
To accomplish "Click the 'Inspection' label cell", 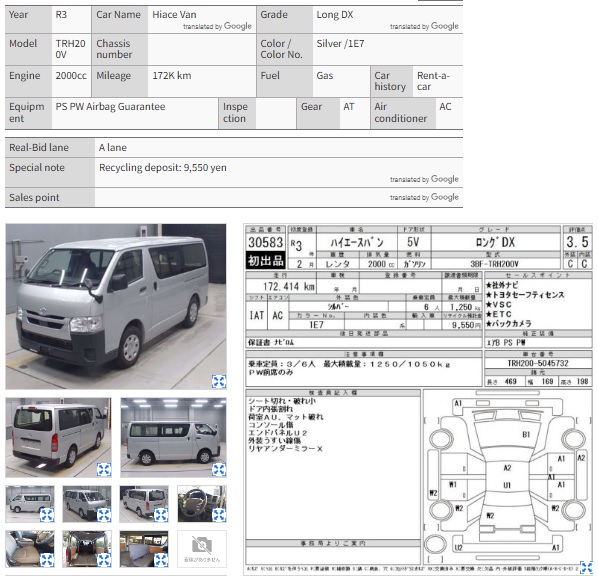I will point(237,113).
